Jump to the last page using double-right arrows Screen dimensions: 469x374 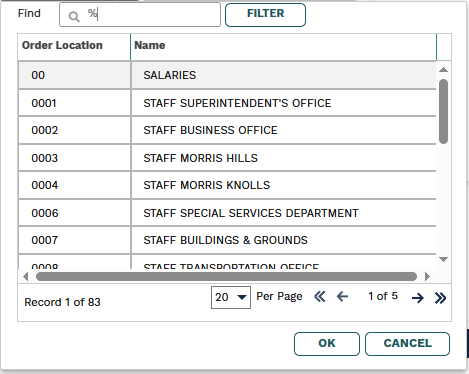[440, 298]
